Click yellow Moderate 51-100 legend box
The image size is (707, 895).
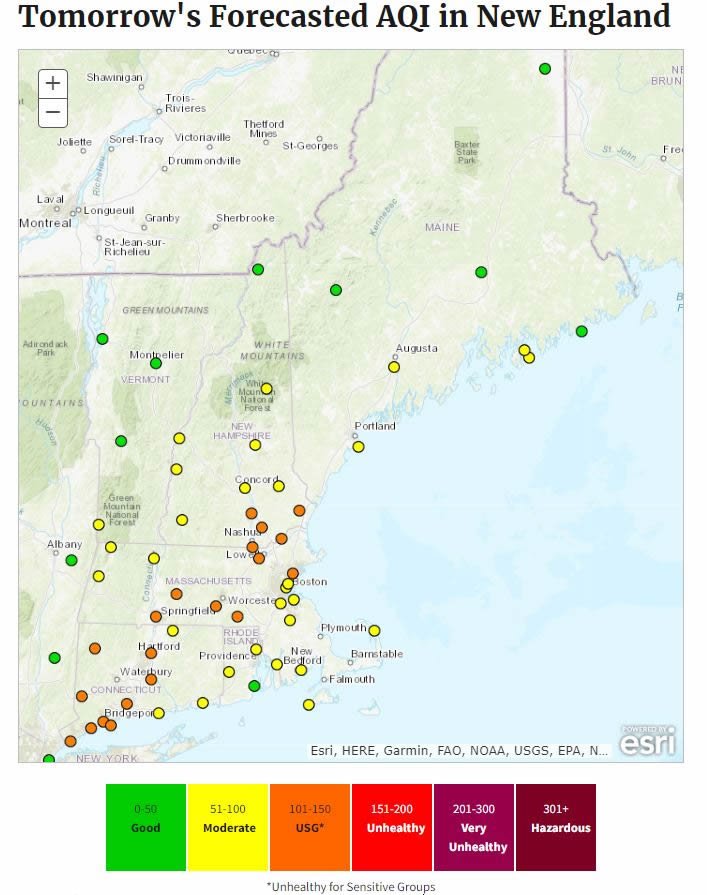click(x=229, y=827)
